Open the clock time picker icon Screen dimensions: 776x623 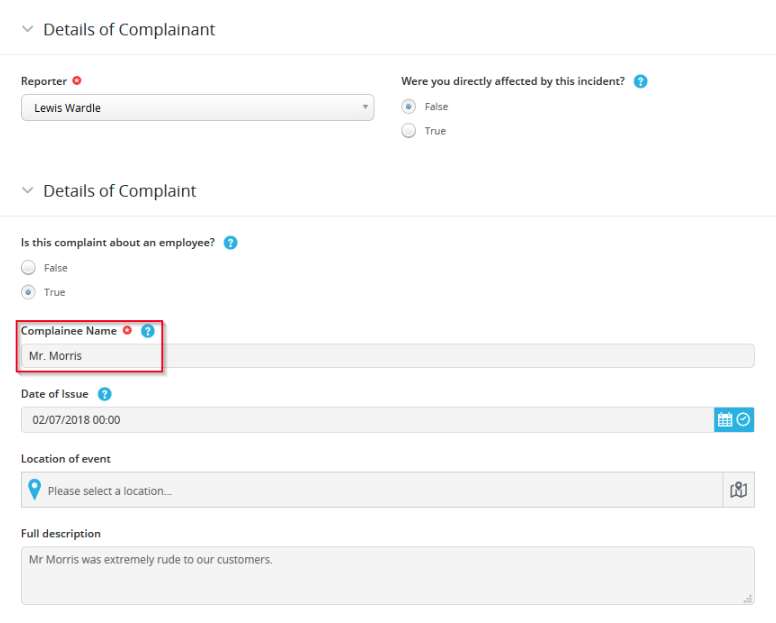coord(743,420)
